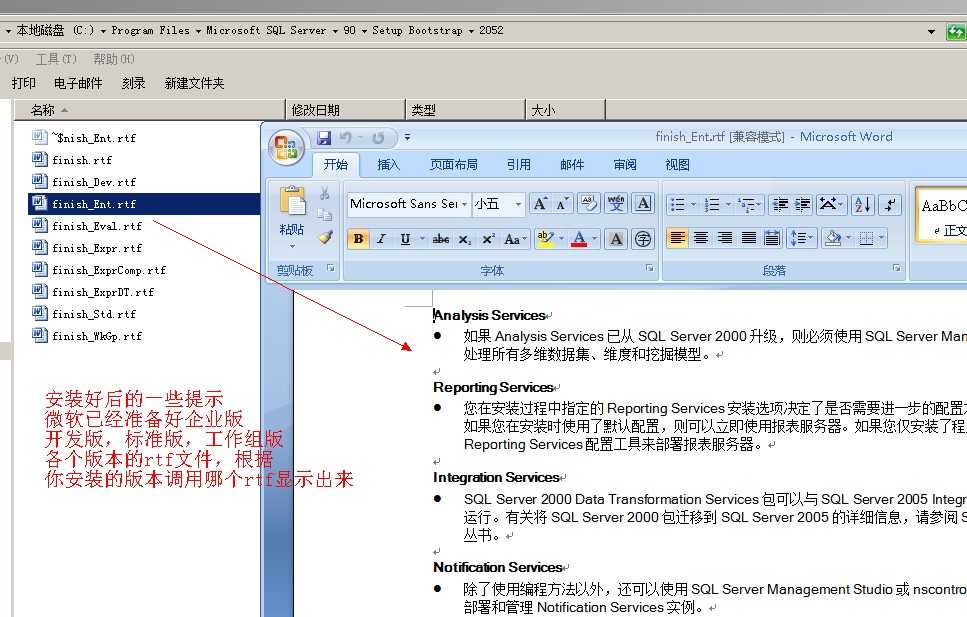Switch to the 审阅 ribbon tab

(625, 165)
